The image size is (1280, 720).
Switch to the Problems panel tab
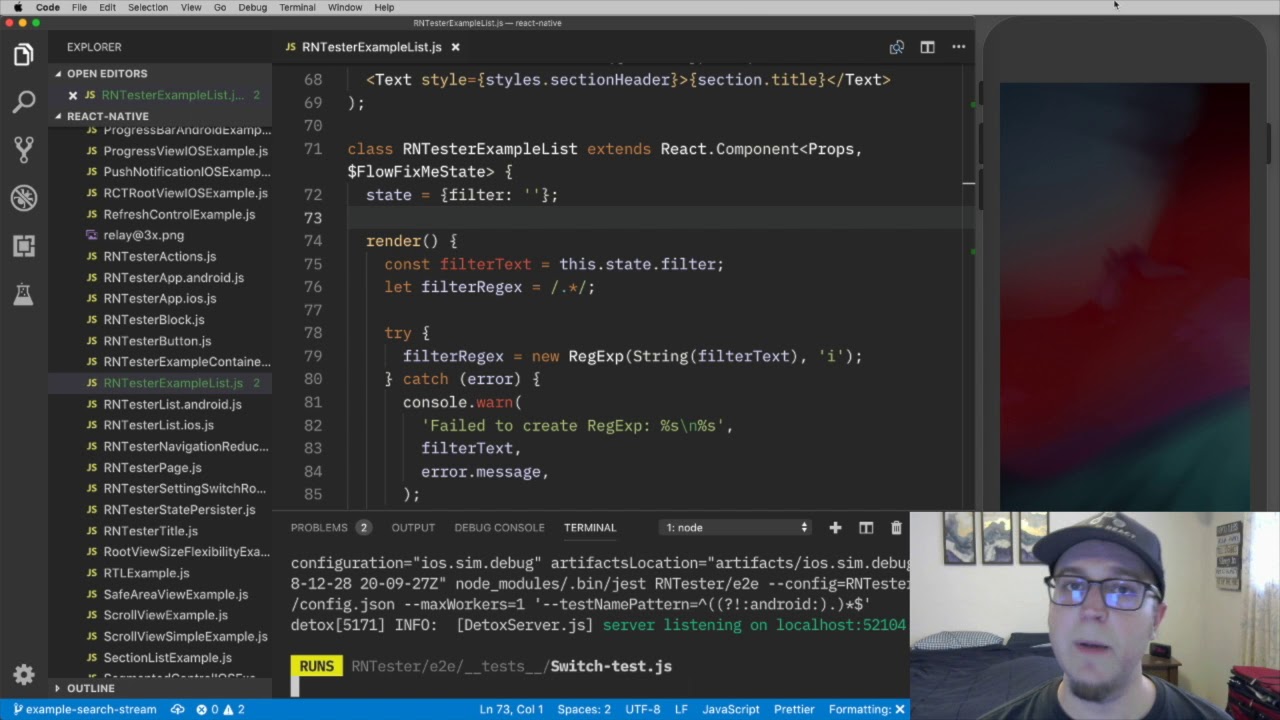(x=331, y=527)
